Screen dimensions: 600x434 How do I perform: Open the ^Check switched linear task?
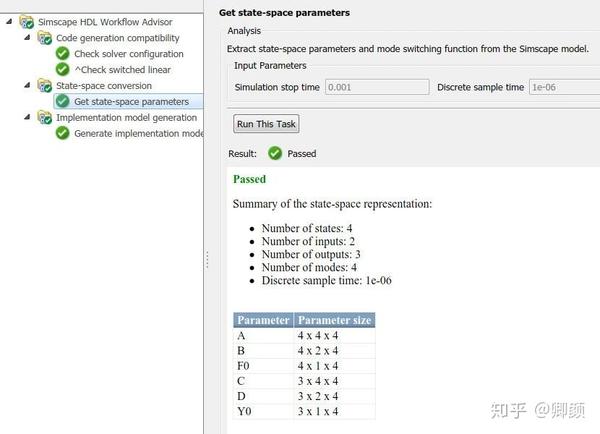click(122, 69)
